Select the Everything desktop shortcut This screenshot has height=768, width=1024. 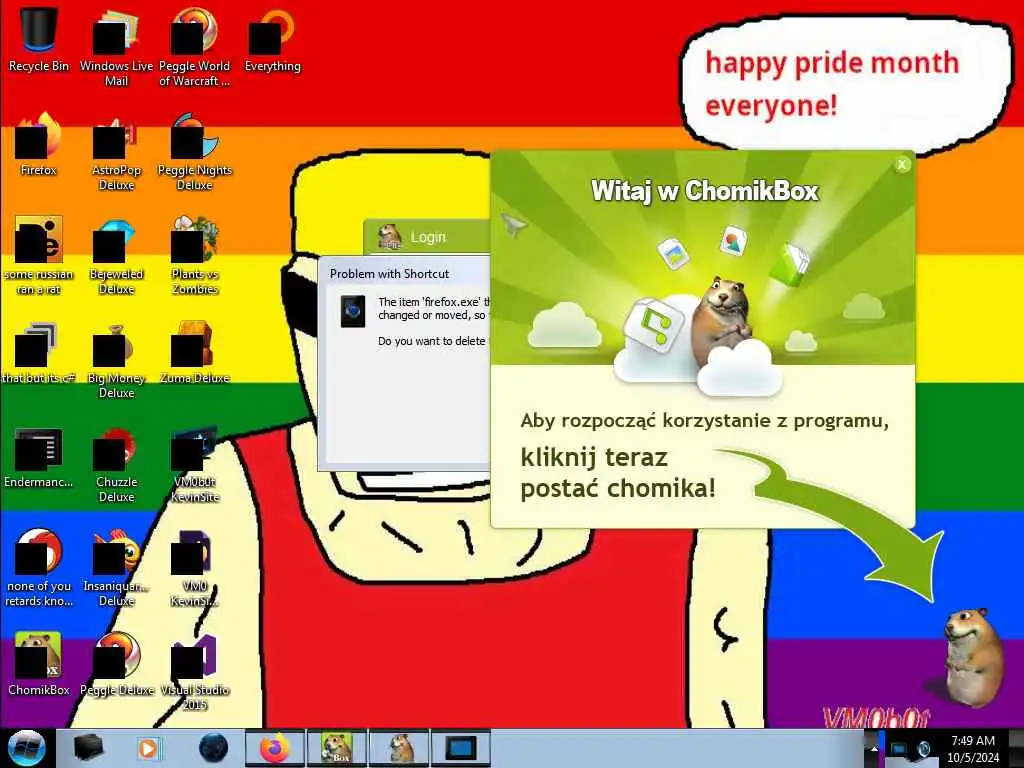(272, 39)
